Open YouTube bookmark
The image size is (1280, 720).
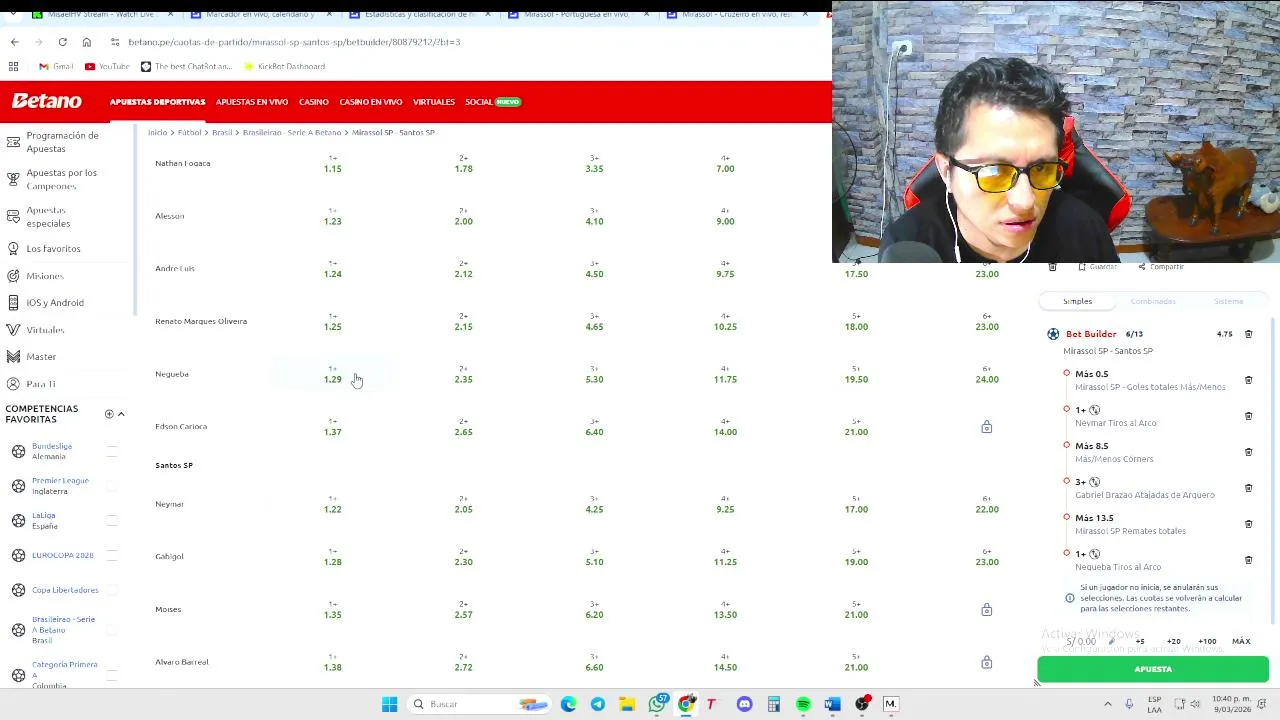(107, 66)
